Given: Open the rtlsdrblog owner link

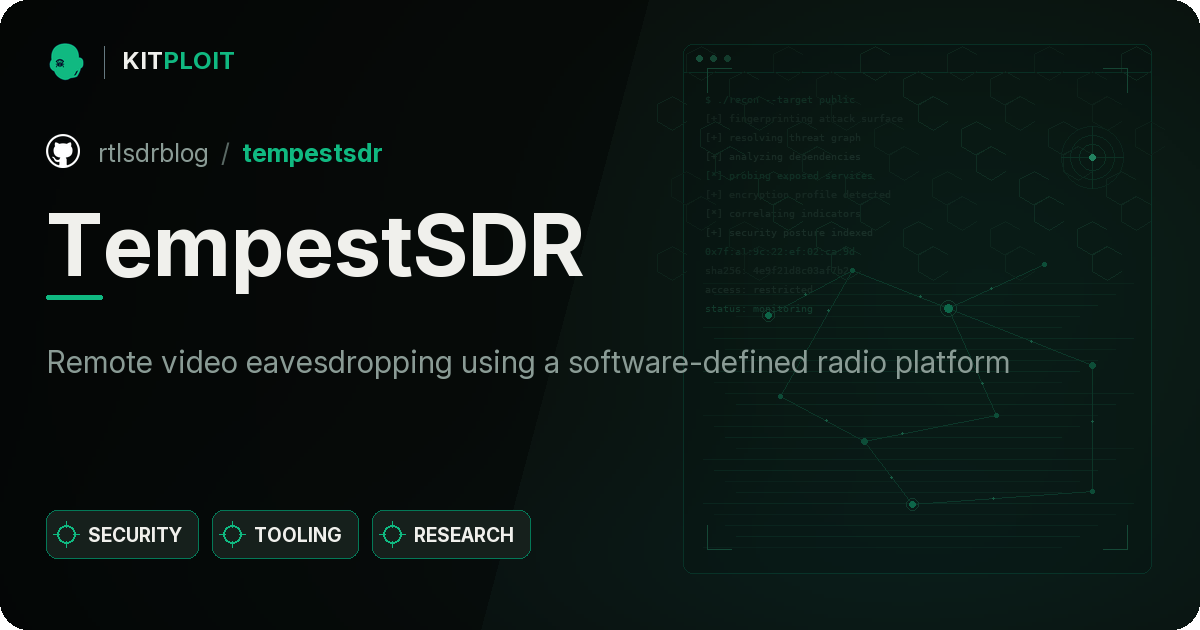Looking at the screenshot, I should [153, 154].
